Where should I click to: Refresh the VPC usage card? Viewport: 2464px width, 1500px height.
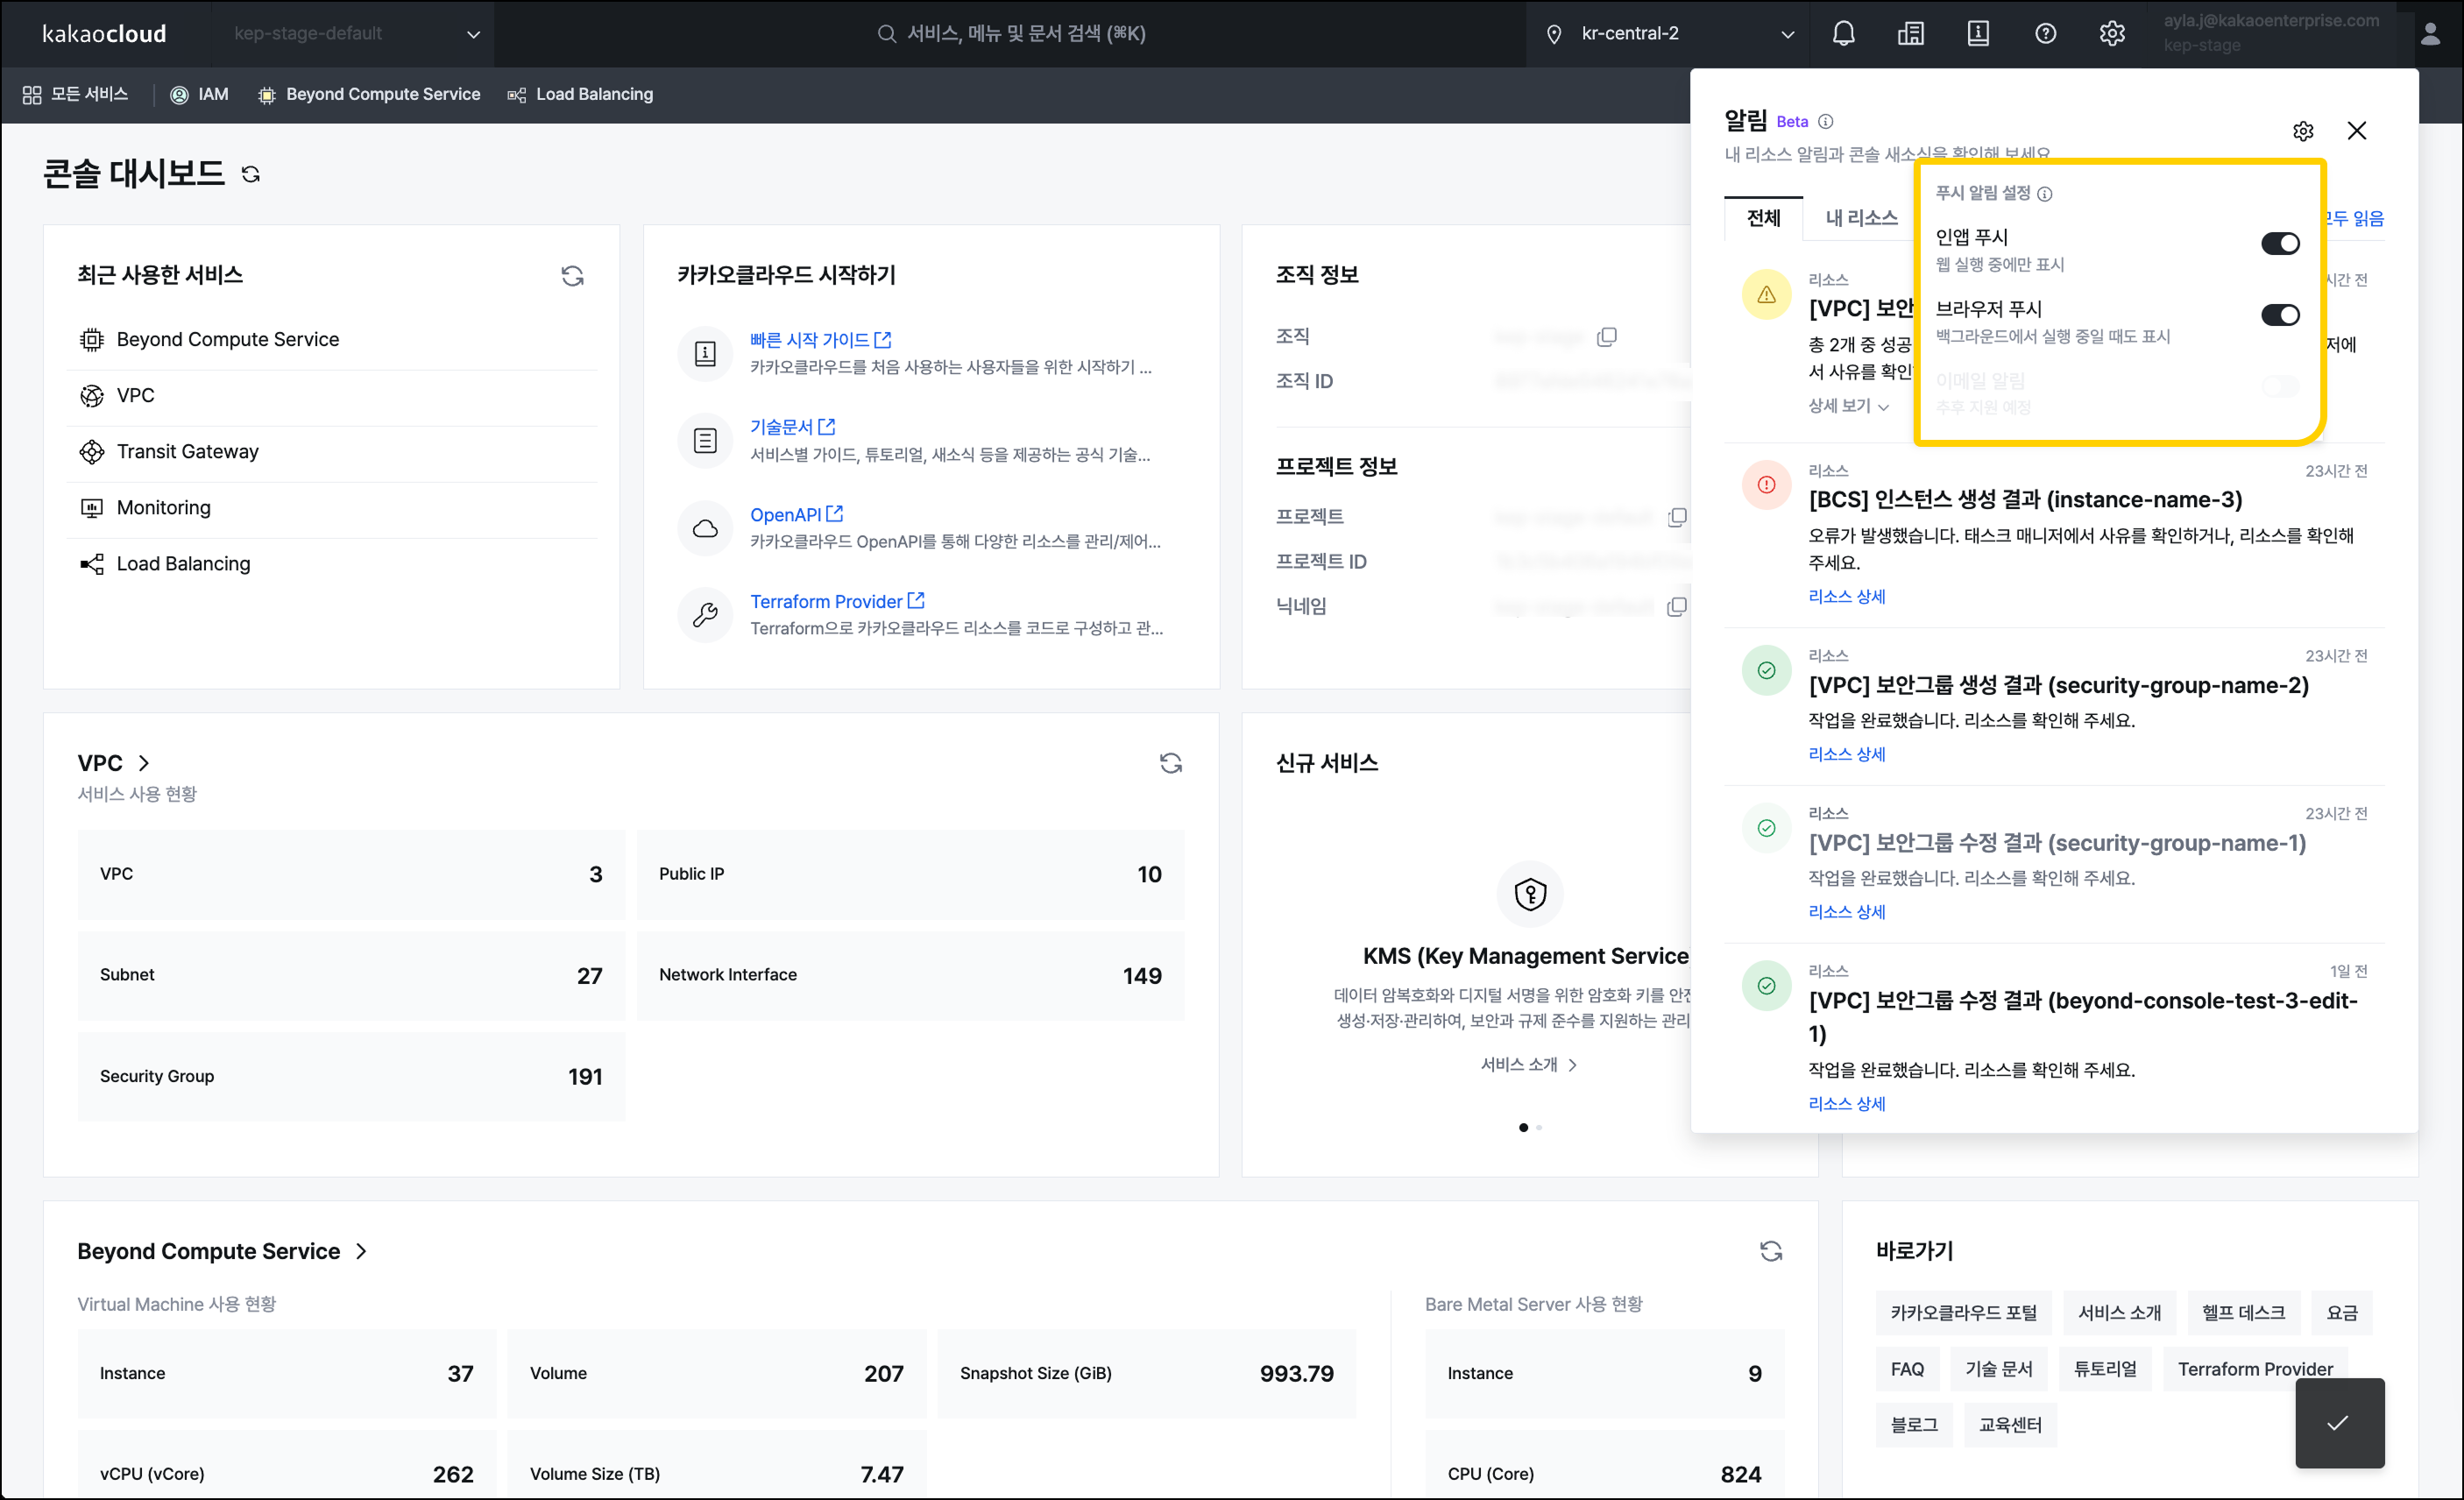tap(1170, 763)
